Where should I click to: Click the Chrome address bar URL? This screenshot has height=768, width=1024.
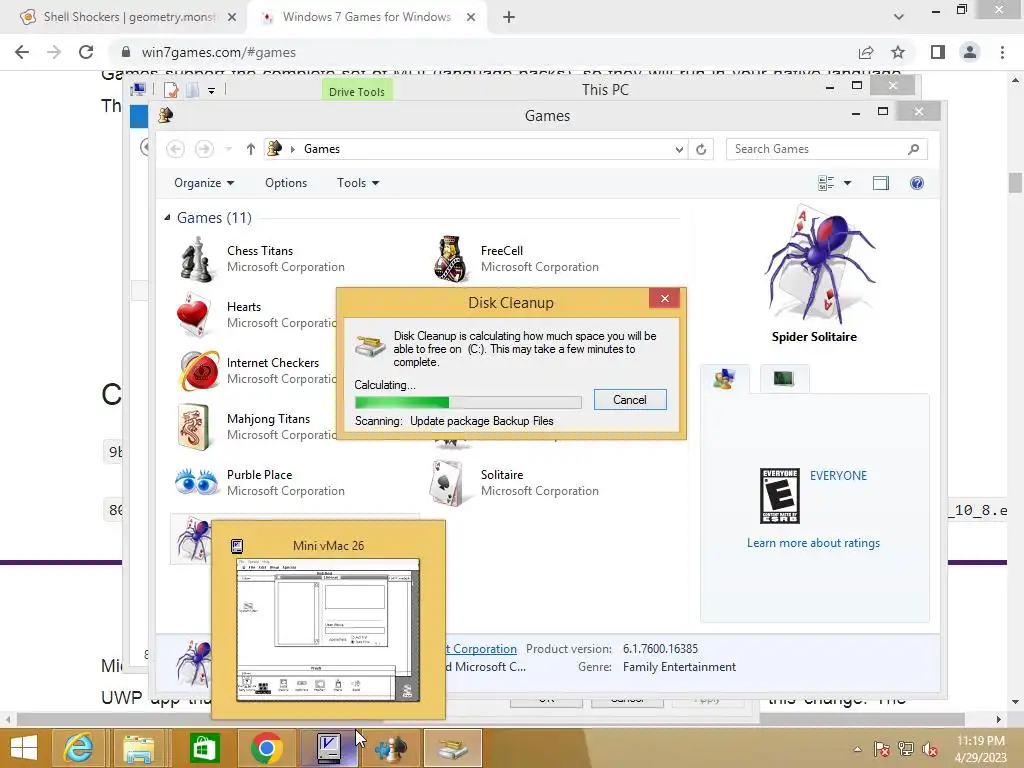pos(219,52)
